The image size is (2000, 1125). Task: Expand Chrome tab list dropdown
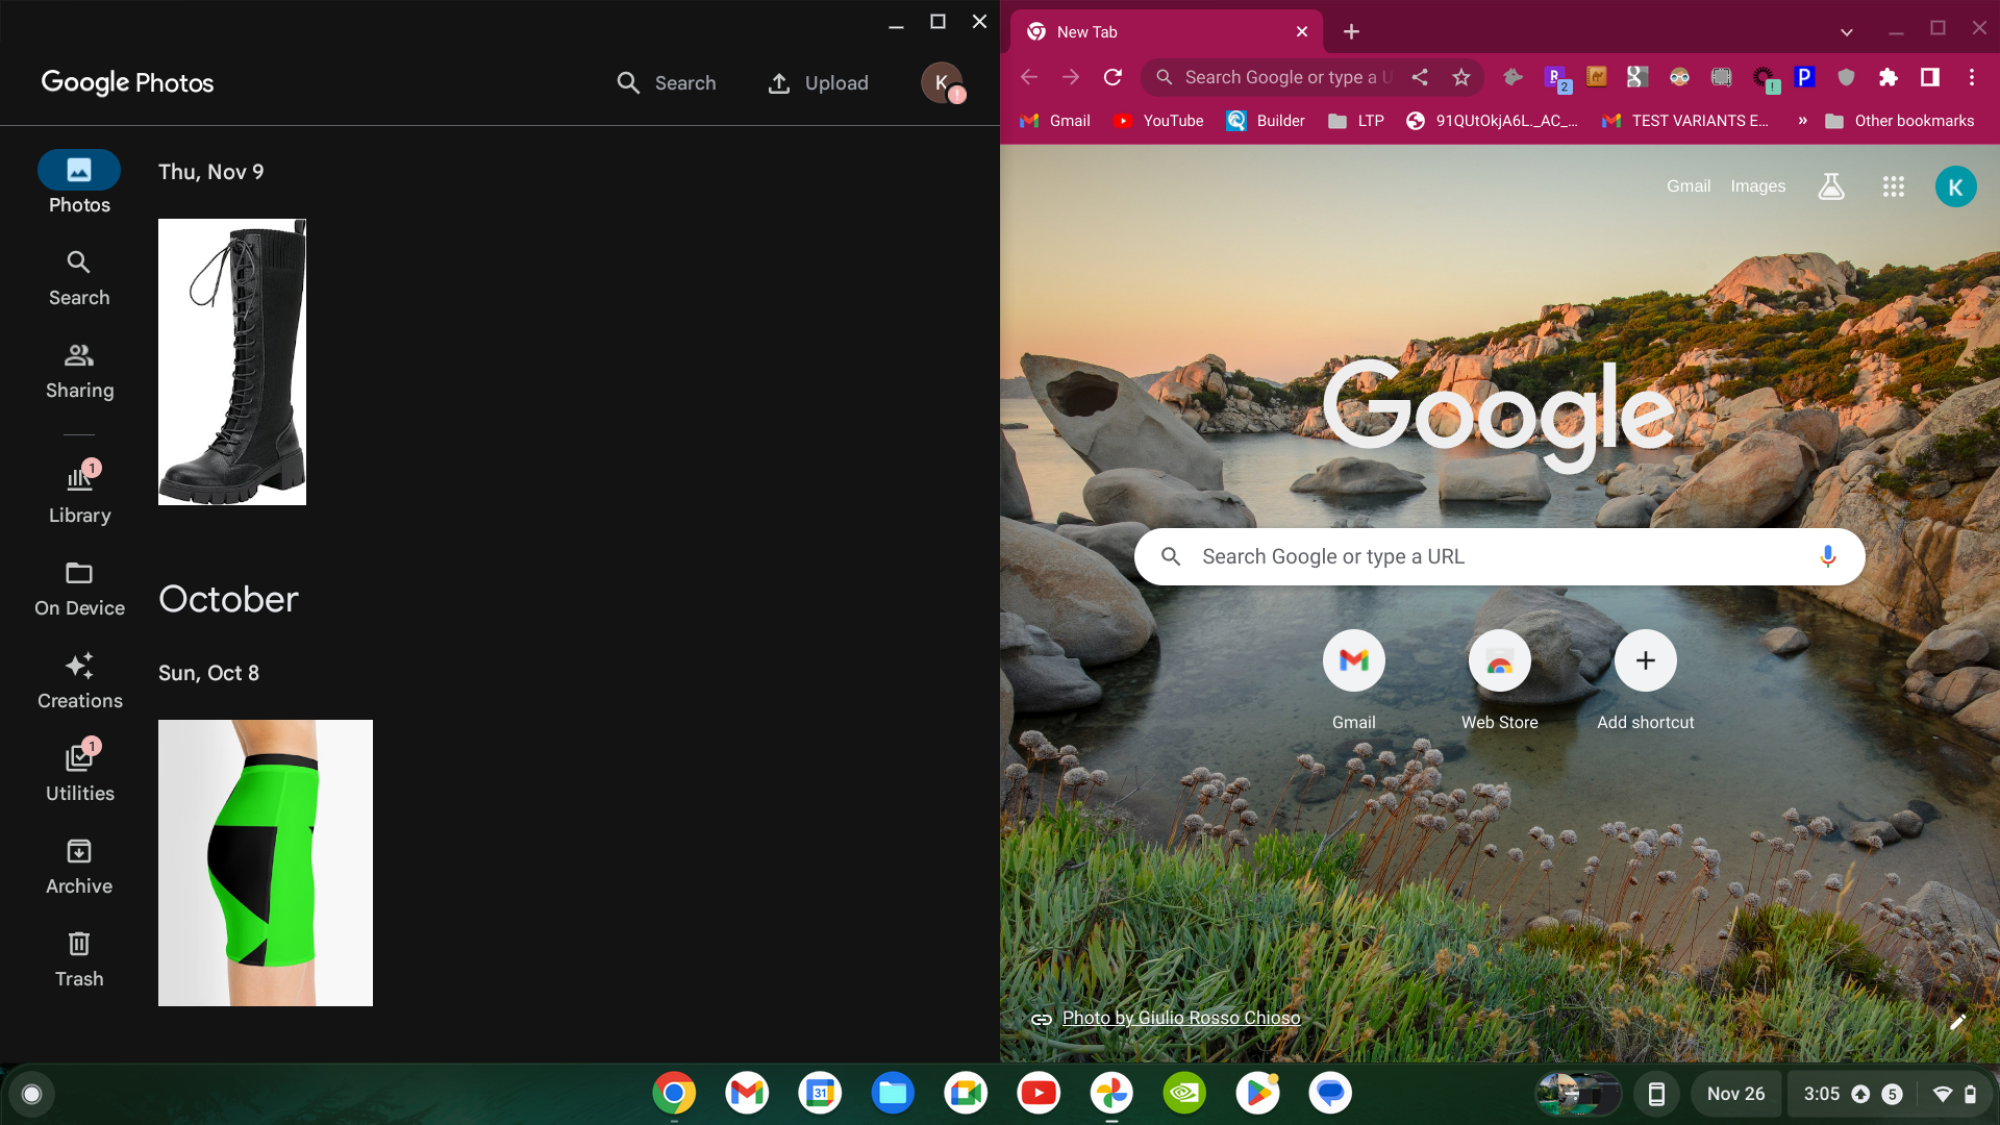(x=1848, y=30)
